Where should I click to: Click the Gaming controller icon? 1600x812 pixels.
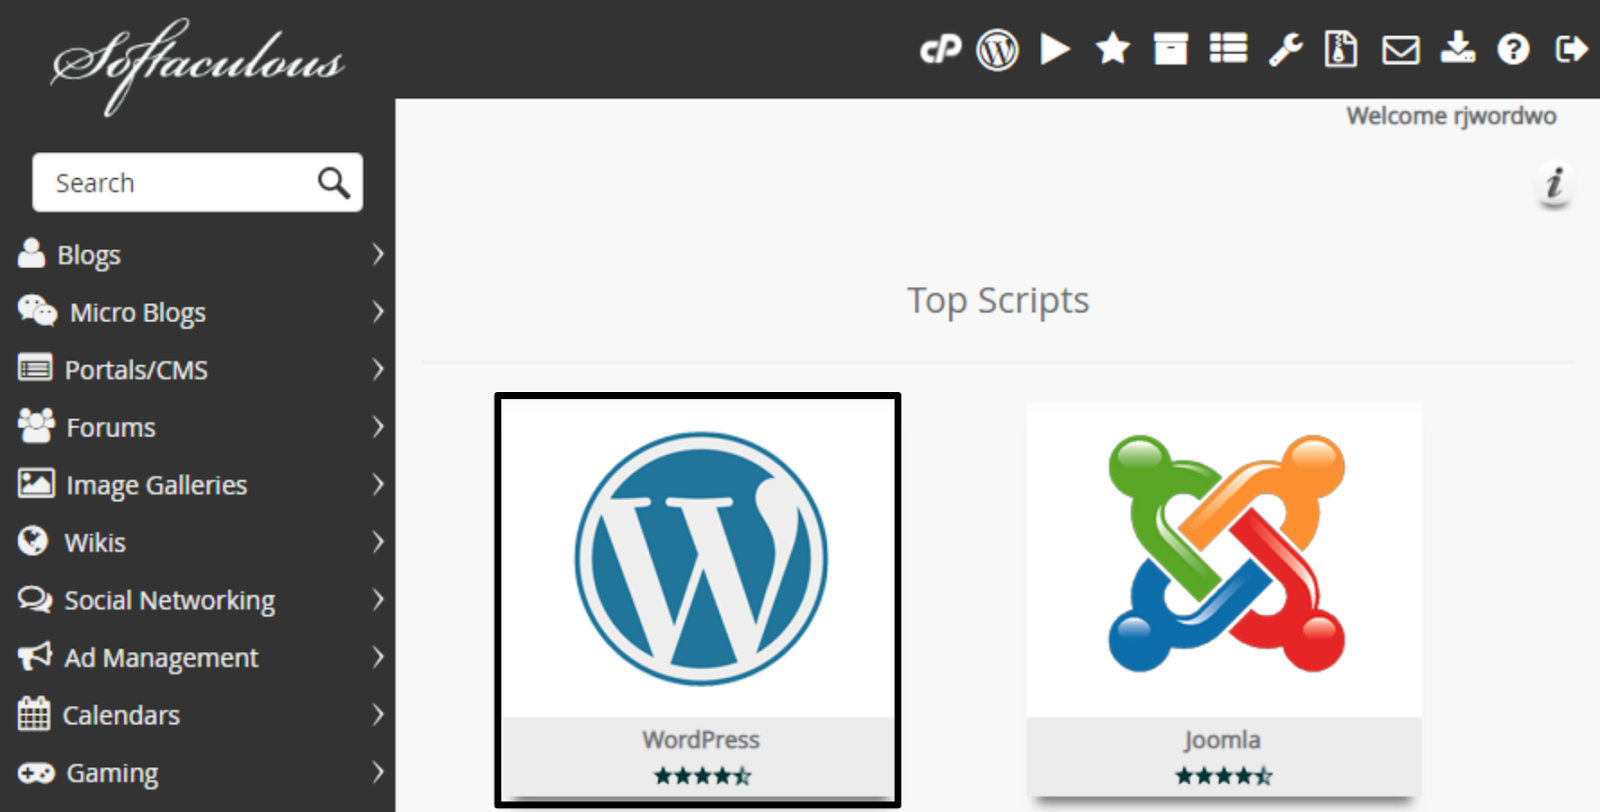tap(36, 773)
